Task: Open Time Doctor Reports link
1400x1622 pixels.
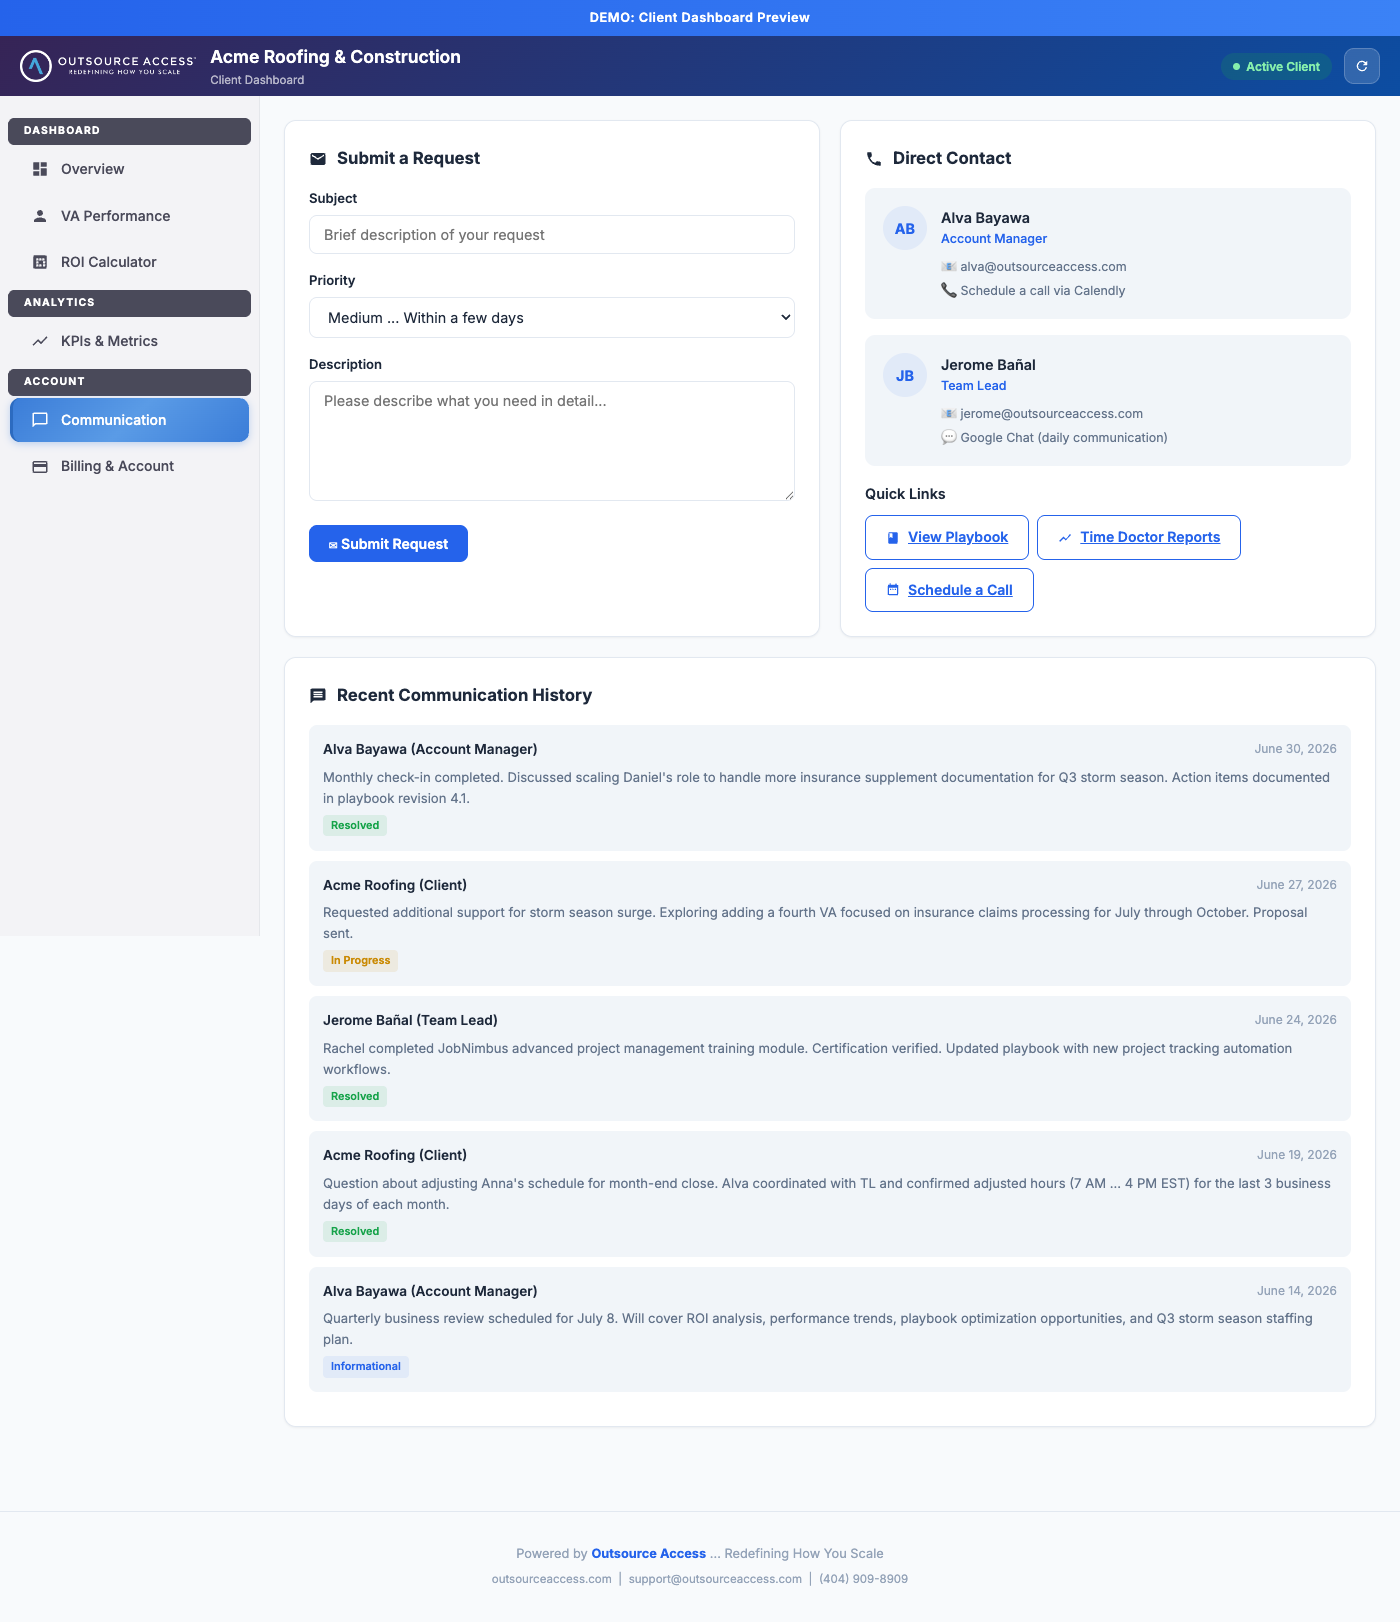Action: [x=1139, y=538]
